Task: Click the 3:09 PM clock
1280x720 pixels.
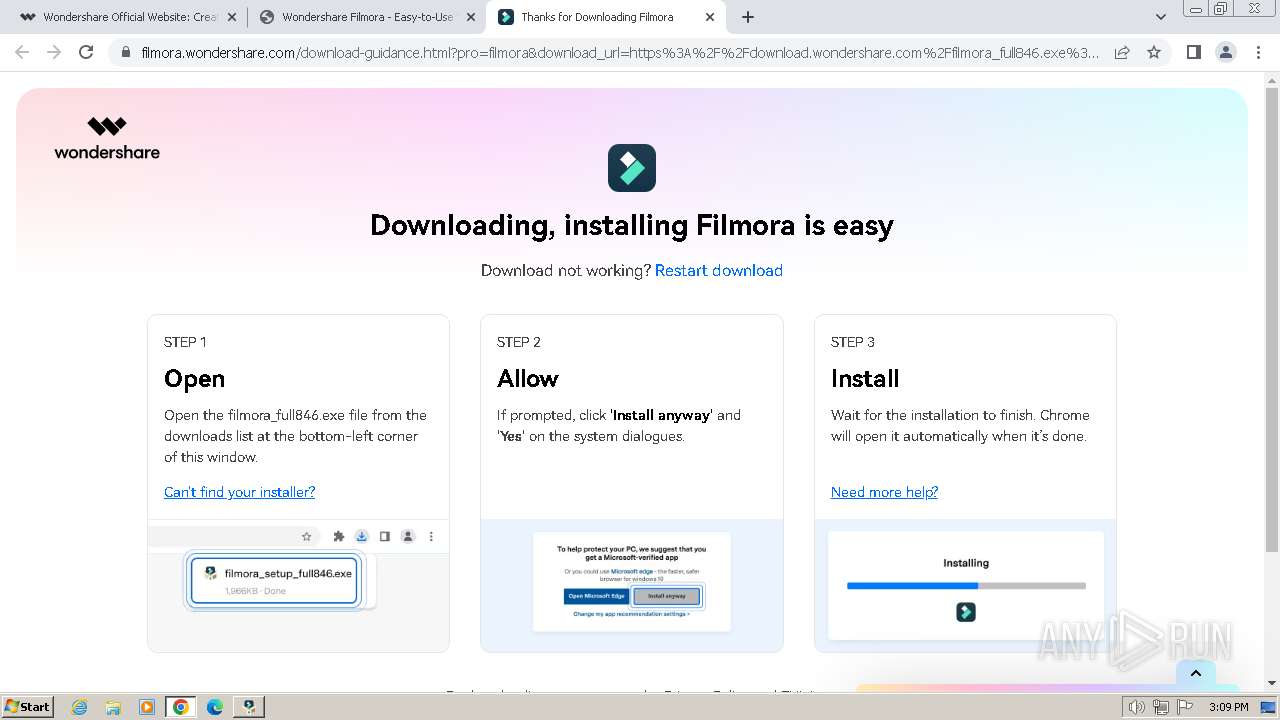Action: click(1228, 707)
